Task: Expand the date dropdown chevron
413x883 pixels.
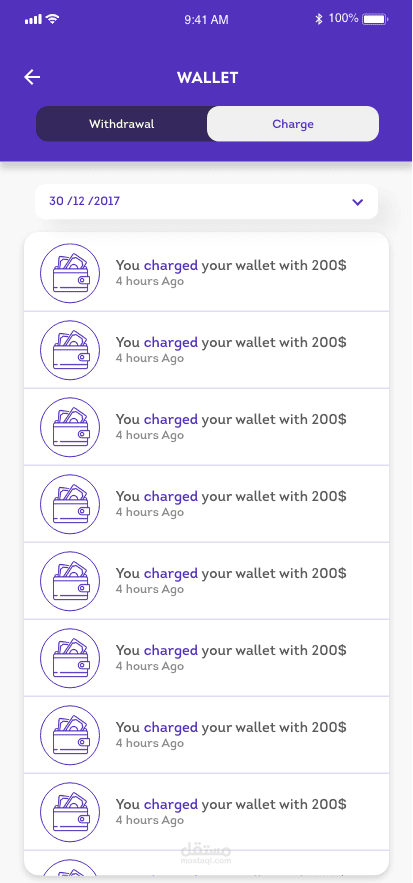Action: [357, 202]
